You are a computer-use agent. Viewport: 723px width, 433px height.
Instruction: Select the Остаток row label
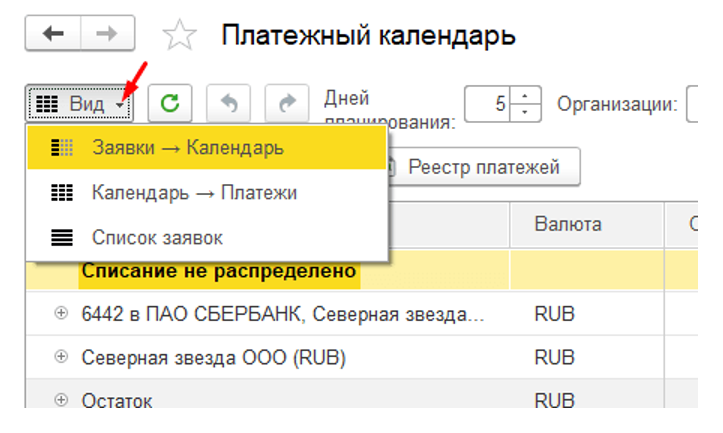pyautogui.click(x=117, y=400)
